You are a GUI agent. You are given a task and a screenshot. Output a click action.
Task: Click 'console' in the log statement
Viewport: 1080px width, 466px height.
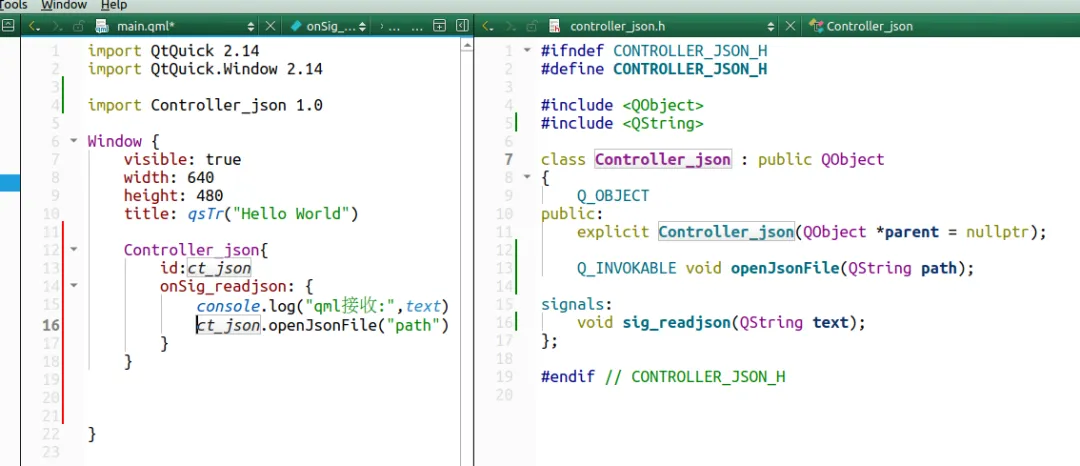228,304
